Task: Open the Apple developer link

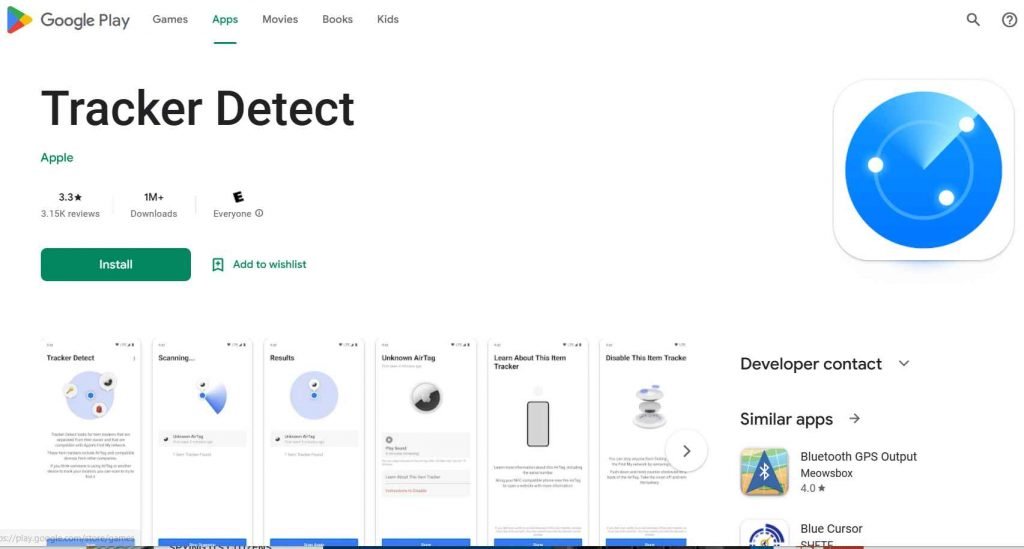Action: (x=57, y=157)
